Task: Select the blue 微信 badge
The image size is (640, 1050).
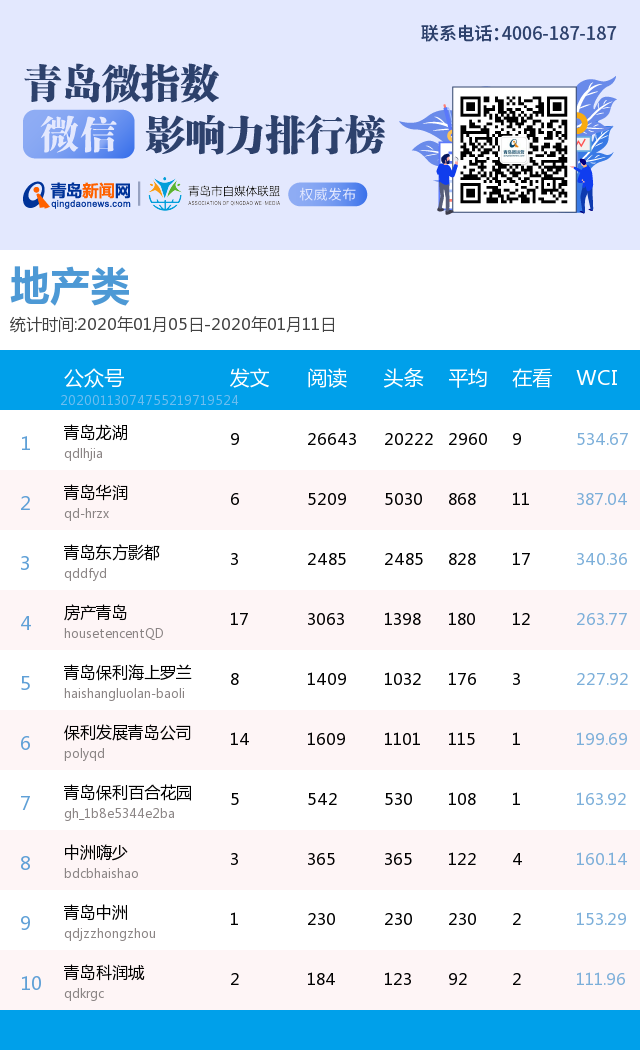Action: 79,135
